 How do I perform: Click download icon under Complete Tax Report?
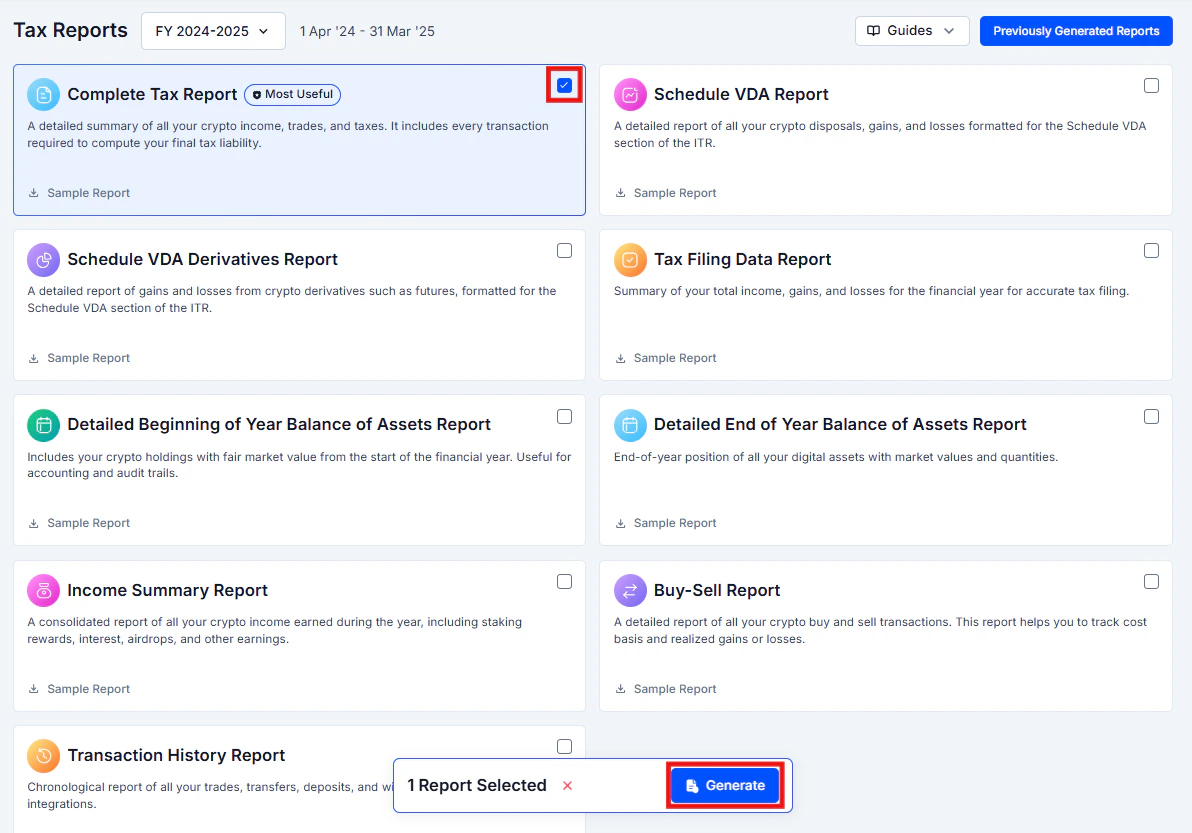[33, 193]
